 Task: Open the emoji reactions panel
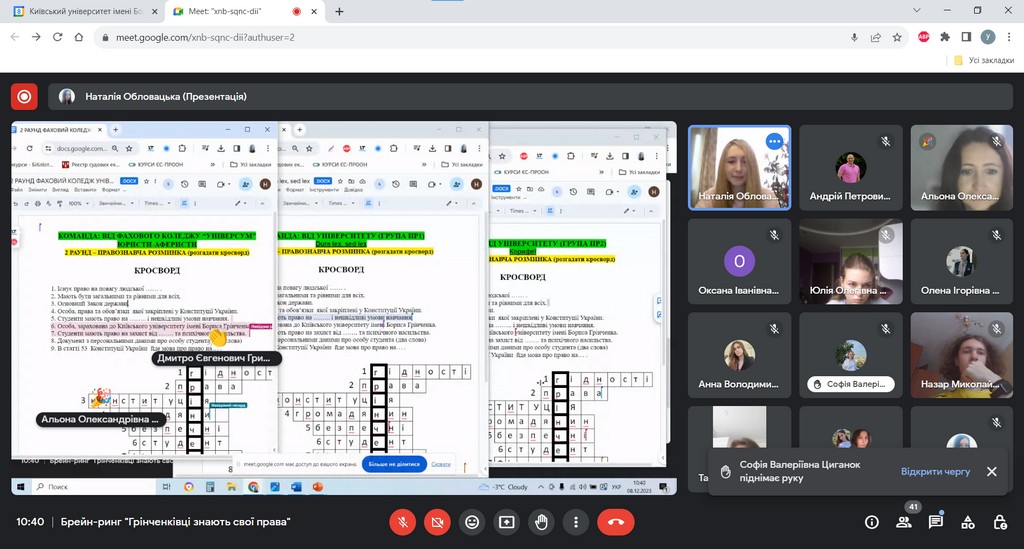[x=472, y=522]
